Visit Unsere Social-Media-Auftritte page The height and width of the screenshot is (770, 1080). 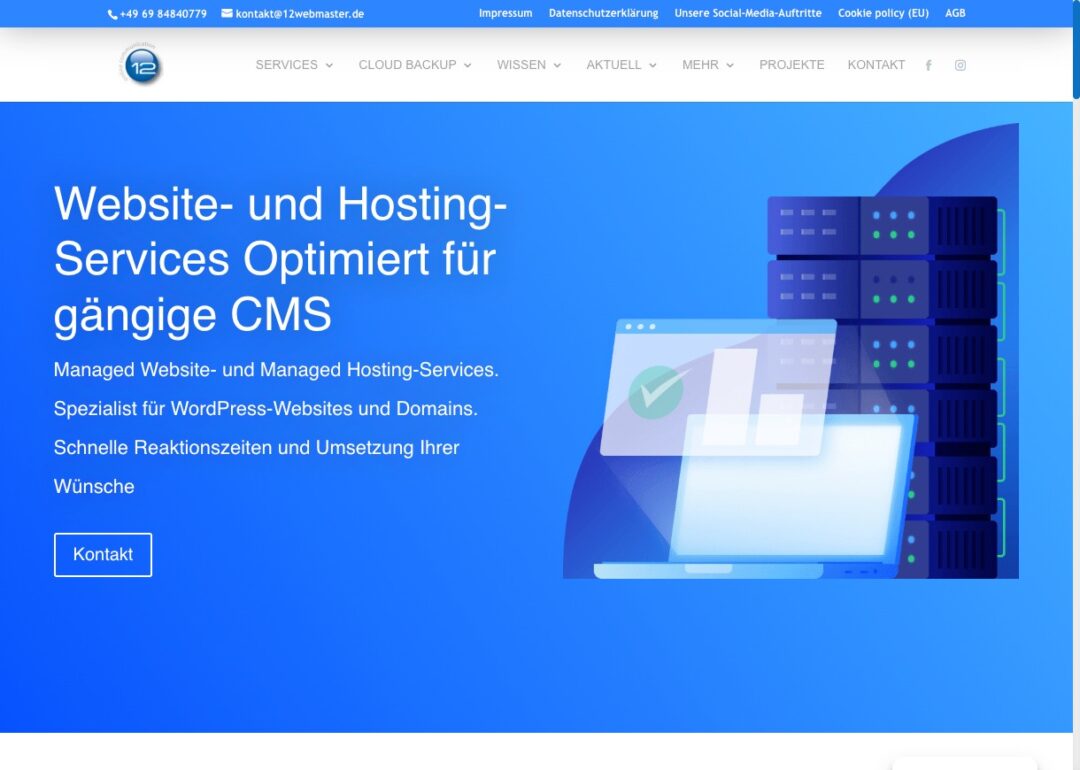[747, 14]
